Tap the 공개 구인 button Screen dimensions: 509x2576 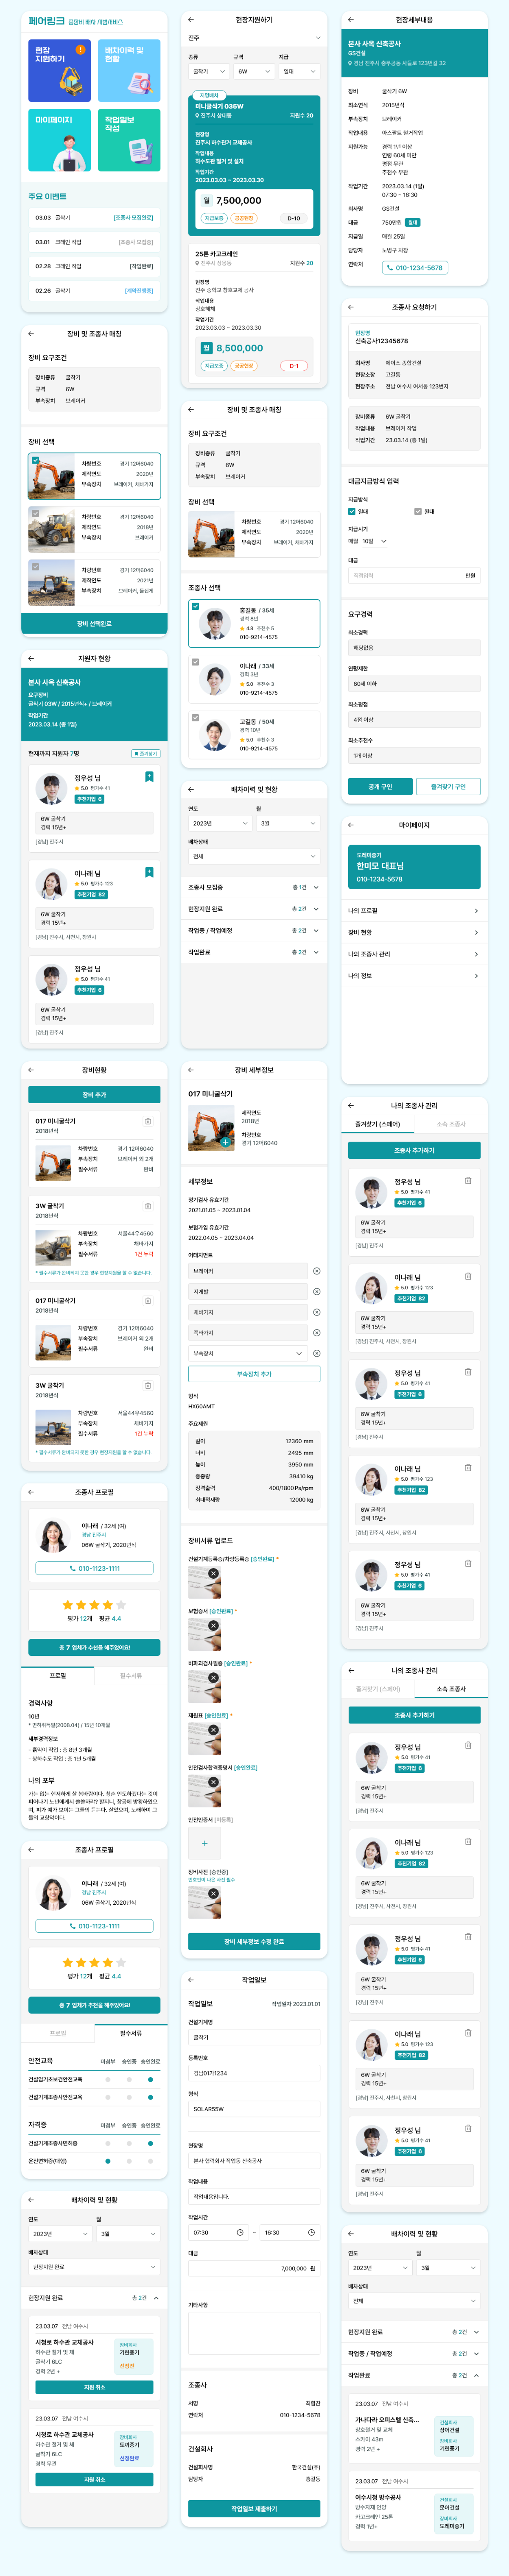click(380, 787)
